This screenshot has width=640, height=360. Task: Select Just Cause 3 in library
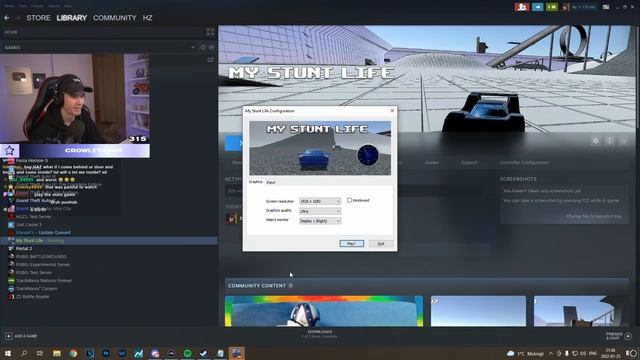(29, 224)
